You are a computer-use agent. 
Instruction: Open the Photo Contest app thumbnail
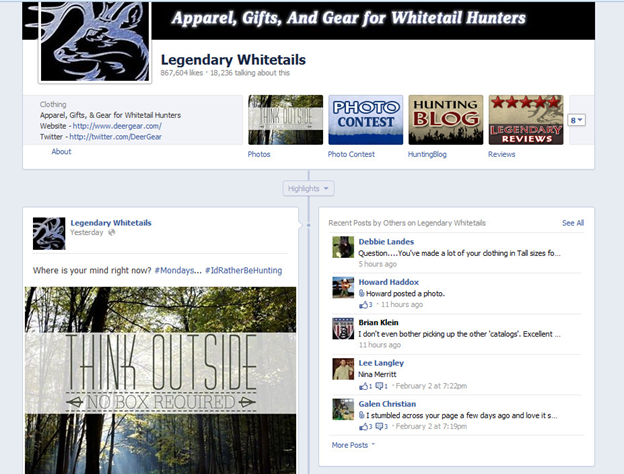(x=365, y=120)
